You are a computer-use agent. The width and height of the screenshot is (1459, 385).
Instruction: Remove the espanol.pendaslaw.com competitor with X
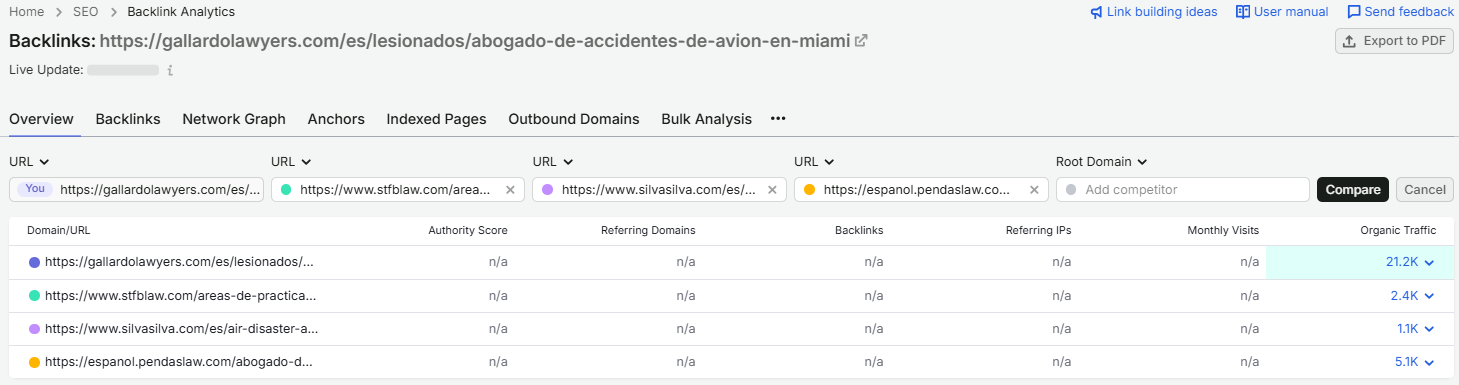1033,189
